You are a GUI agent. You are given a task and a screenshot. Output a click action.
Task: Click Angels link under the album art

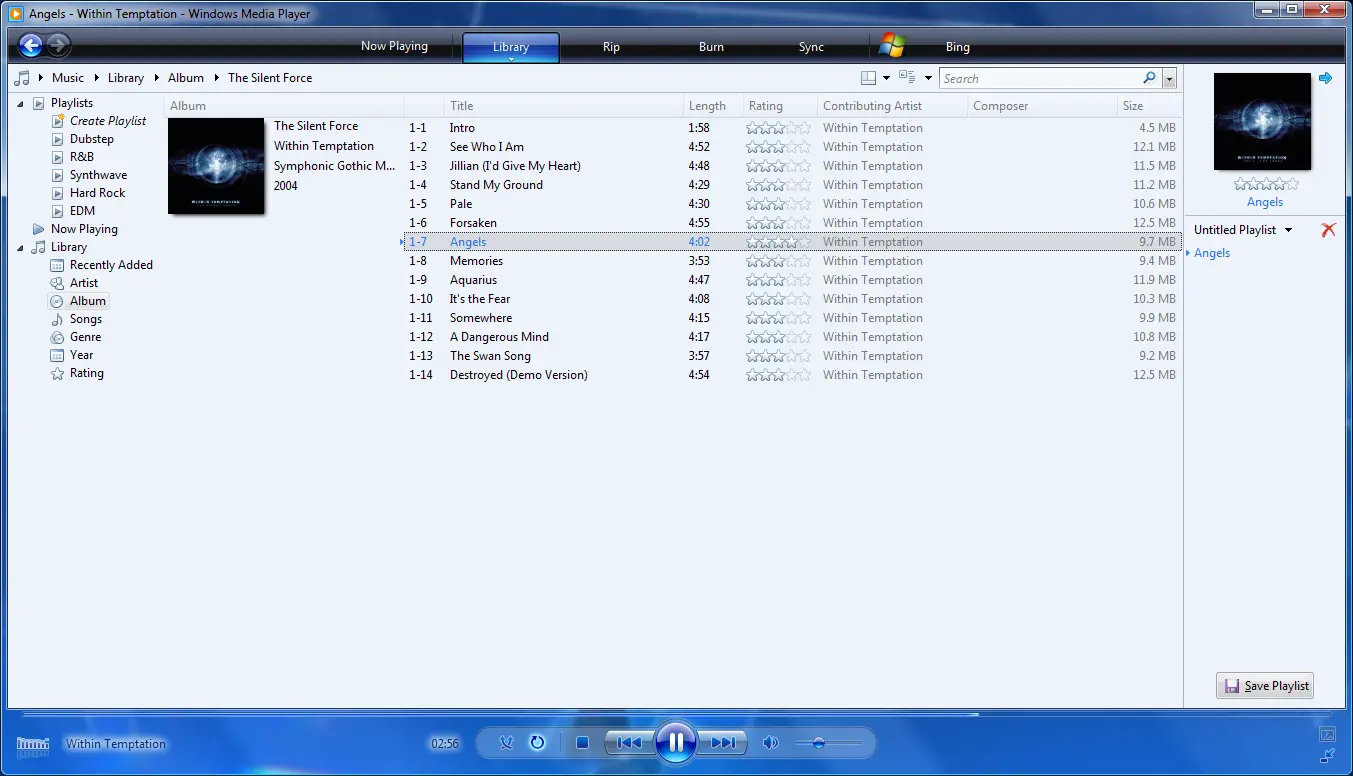pos(1265,202)
